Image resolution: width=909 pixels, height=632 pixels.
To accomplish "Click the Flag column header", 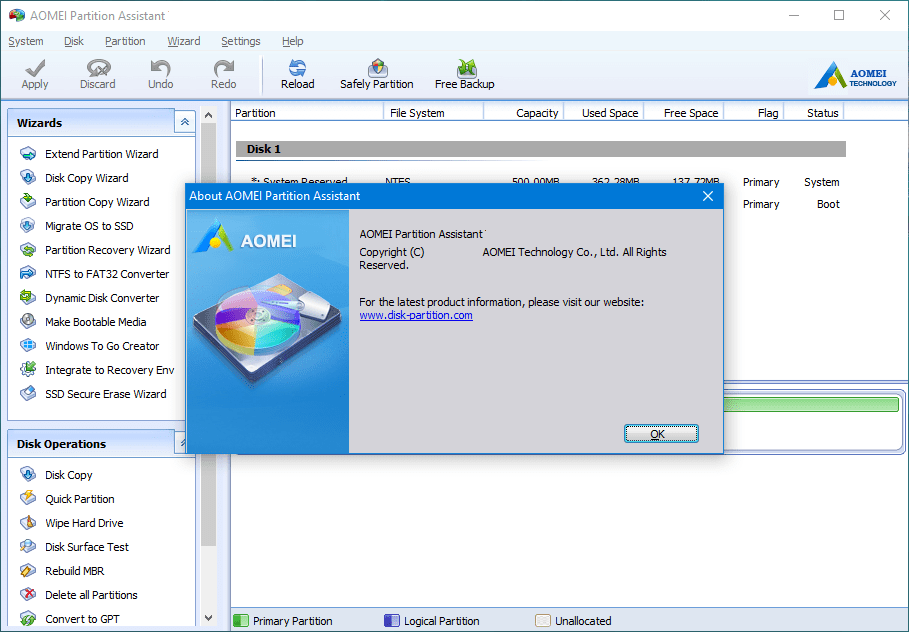I will pos(754,112).
